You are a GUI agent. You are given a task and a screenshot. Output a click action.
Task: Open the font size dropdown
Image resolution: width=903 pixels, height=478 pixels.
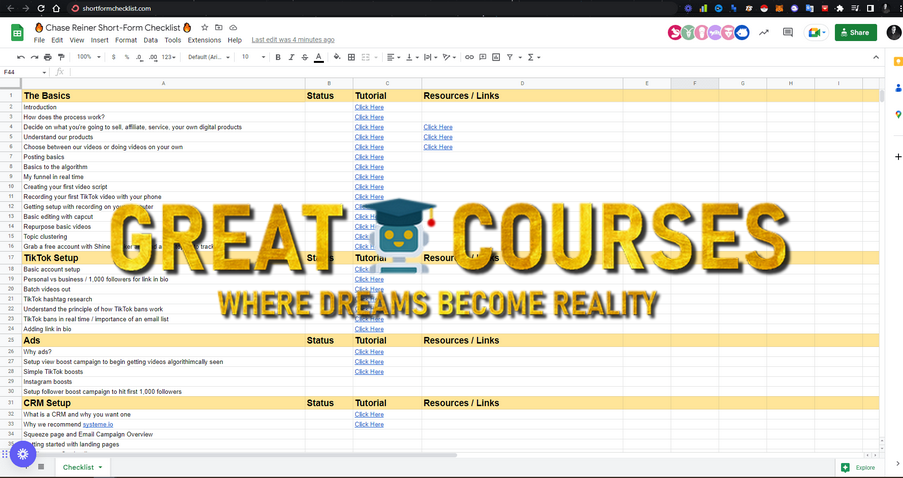click(252, 57)
